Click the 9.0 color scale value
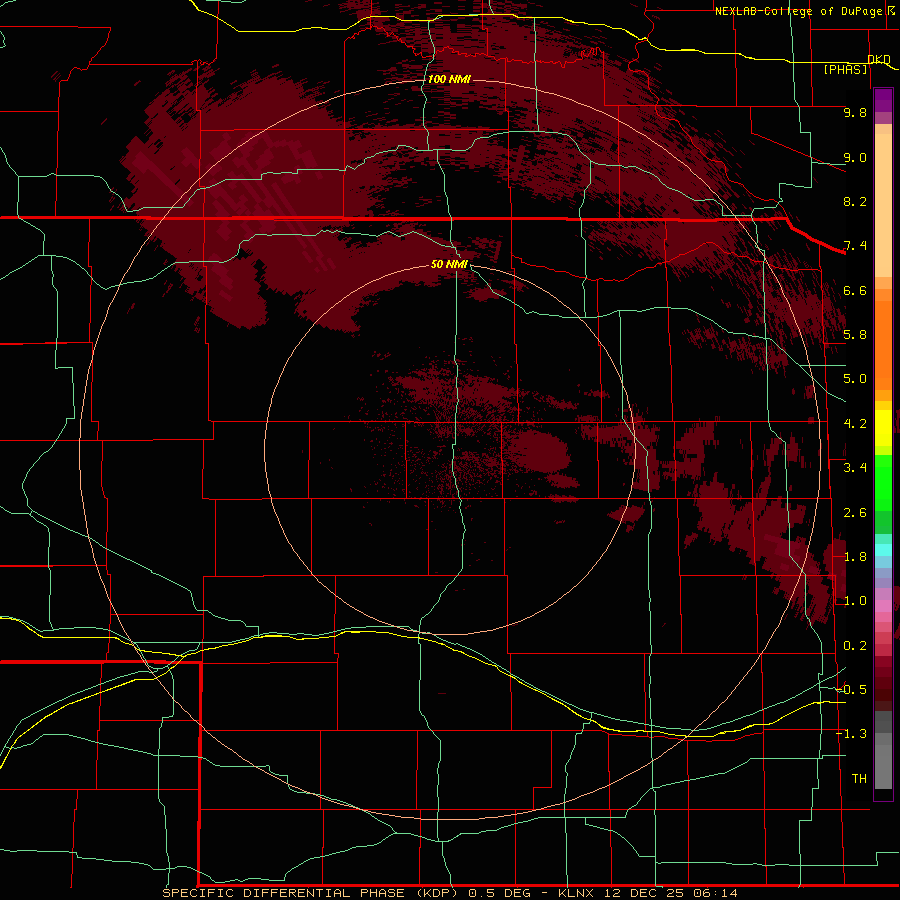The height and width of the screenshot is (900, 900). point(855,157)
